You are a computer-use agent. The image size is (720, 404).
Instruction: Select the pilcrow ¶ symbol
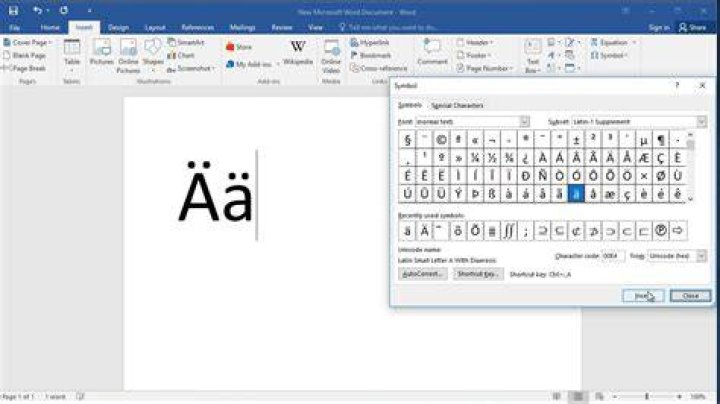661,140
